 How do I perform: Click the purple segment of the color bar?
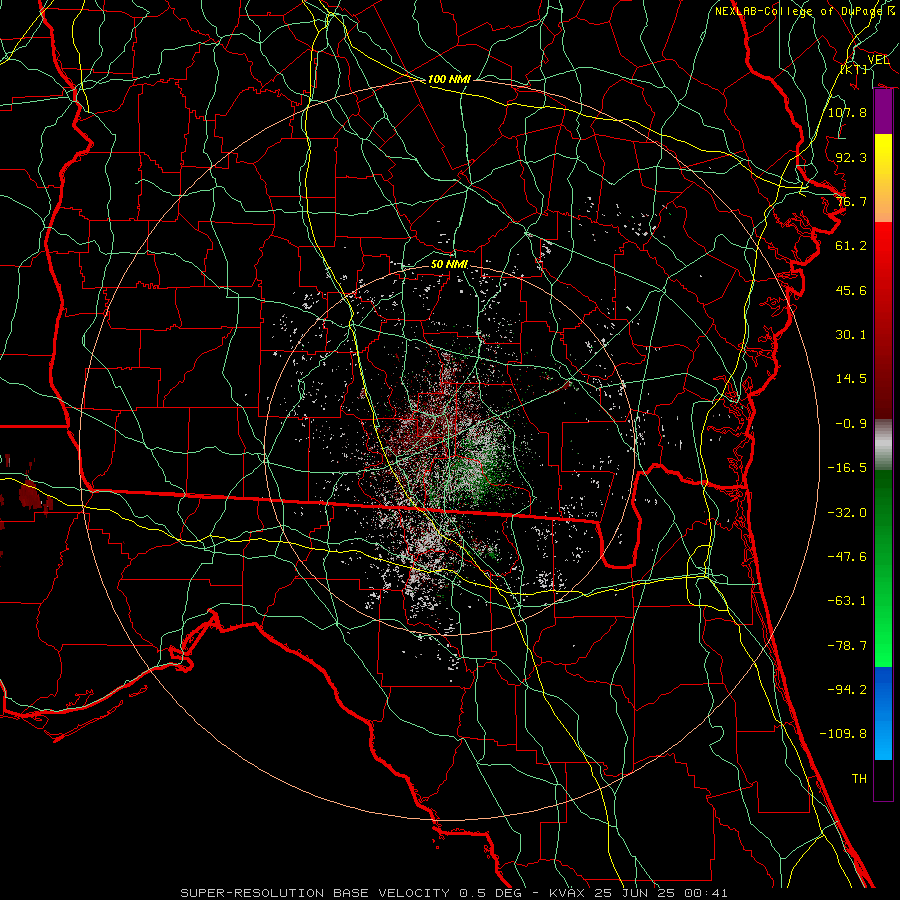[x=883, y=112]
